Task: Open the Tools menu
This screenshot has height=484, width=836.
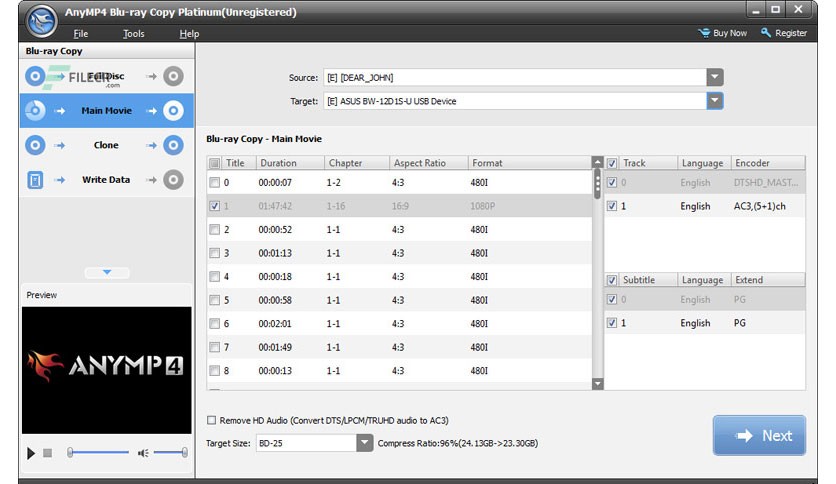Action: click(x=133, y=34)
